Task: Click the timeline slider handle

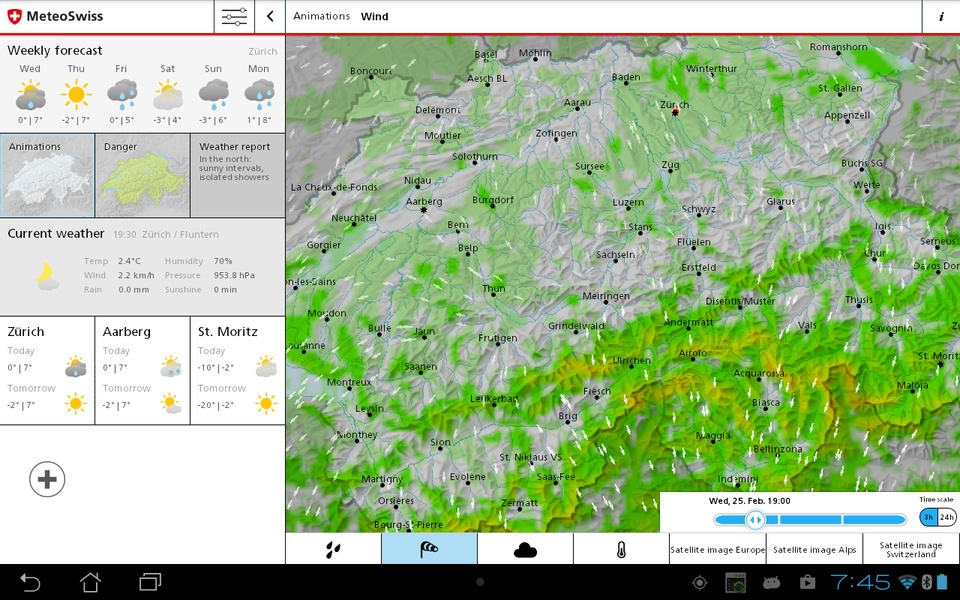Action: click(x=756, y=520)
